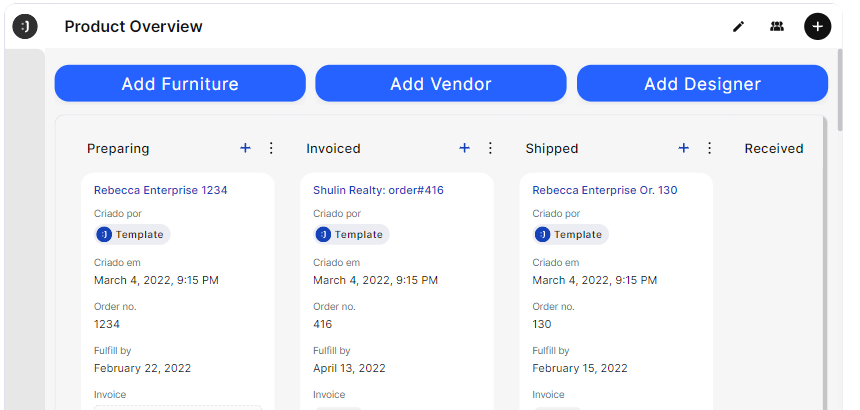Click Template creator chip in Preparing card
860x410 pixels.
pos(133,235)
